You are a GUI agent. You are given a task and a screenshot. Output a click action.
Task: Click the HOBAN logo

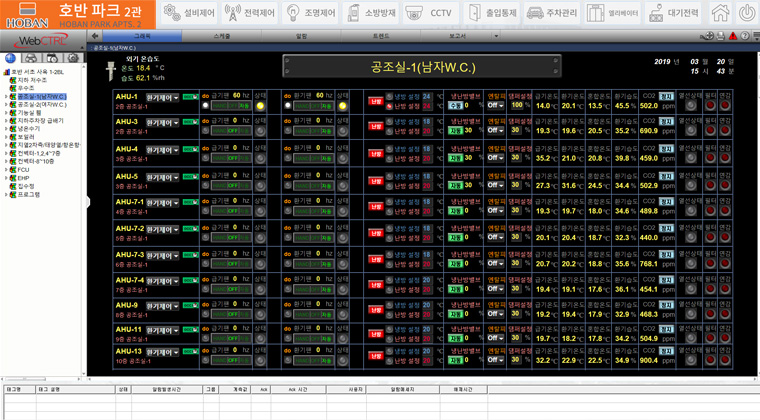coord(27,15)
